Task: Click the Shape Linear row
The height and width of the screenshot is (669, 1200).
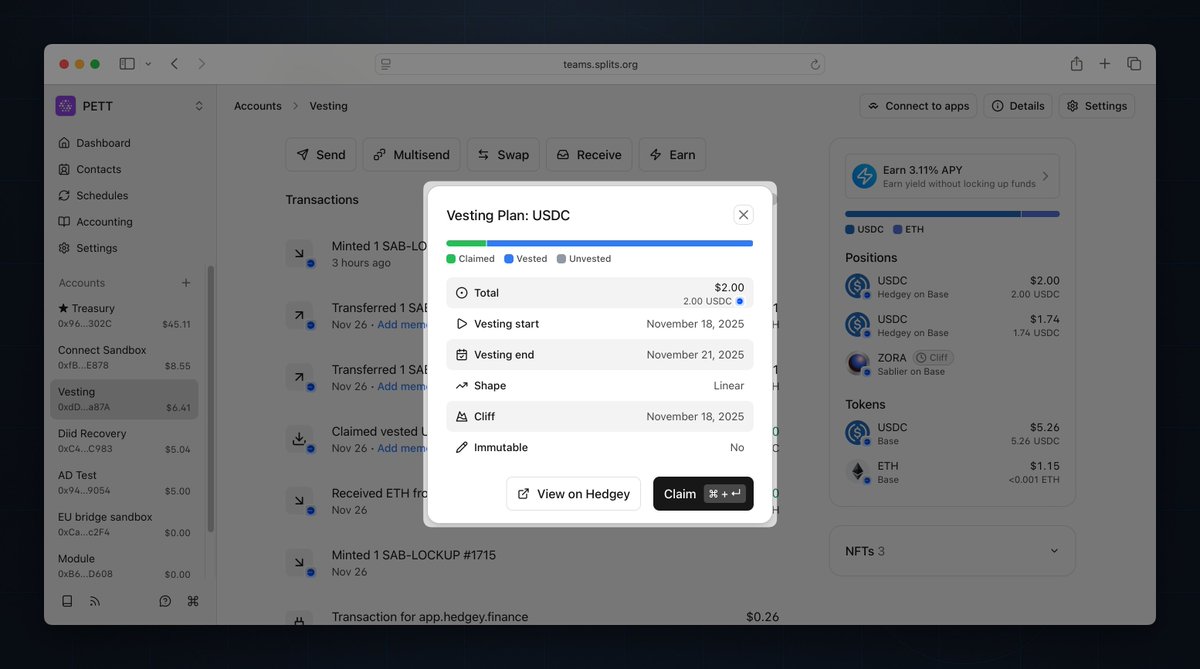Action: tap(600, 386)
